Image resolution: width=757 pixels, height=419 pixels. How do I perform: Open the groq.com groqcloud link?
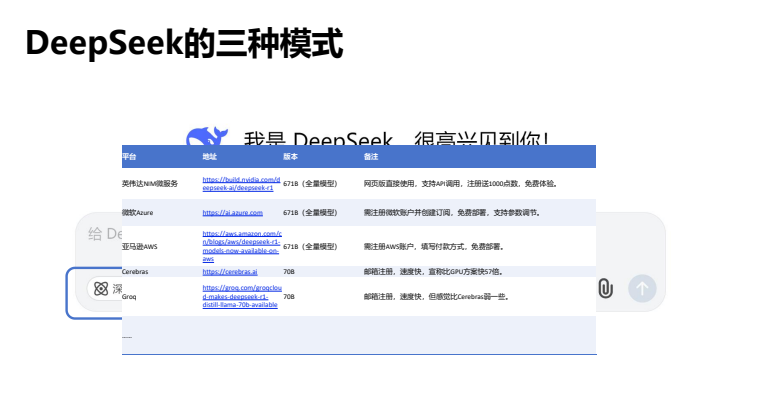click(x=242, y=296)
